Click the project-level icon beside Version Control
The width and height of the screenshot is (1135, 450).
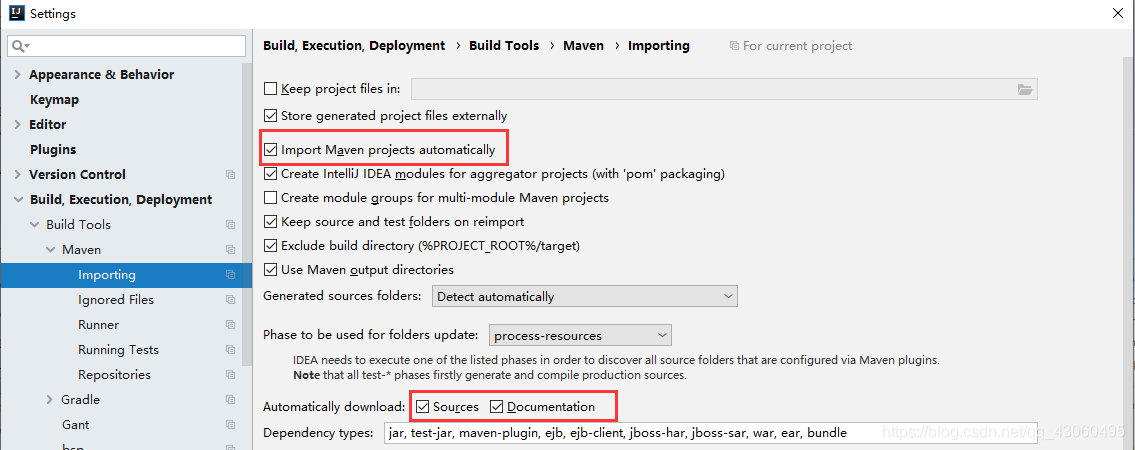230,174
